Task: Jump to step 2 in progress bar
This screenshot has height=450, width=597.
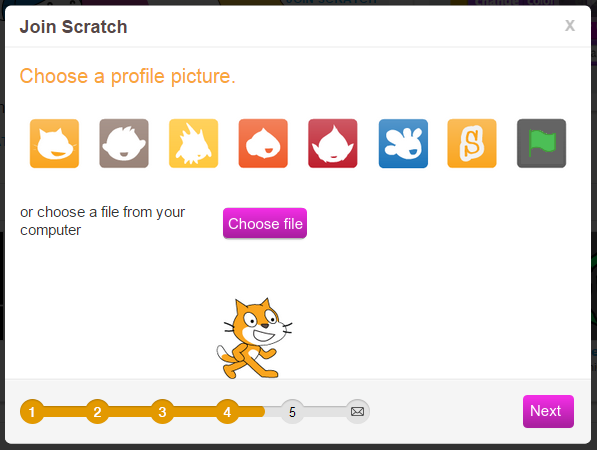Action: [x=97, y=412]
